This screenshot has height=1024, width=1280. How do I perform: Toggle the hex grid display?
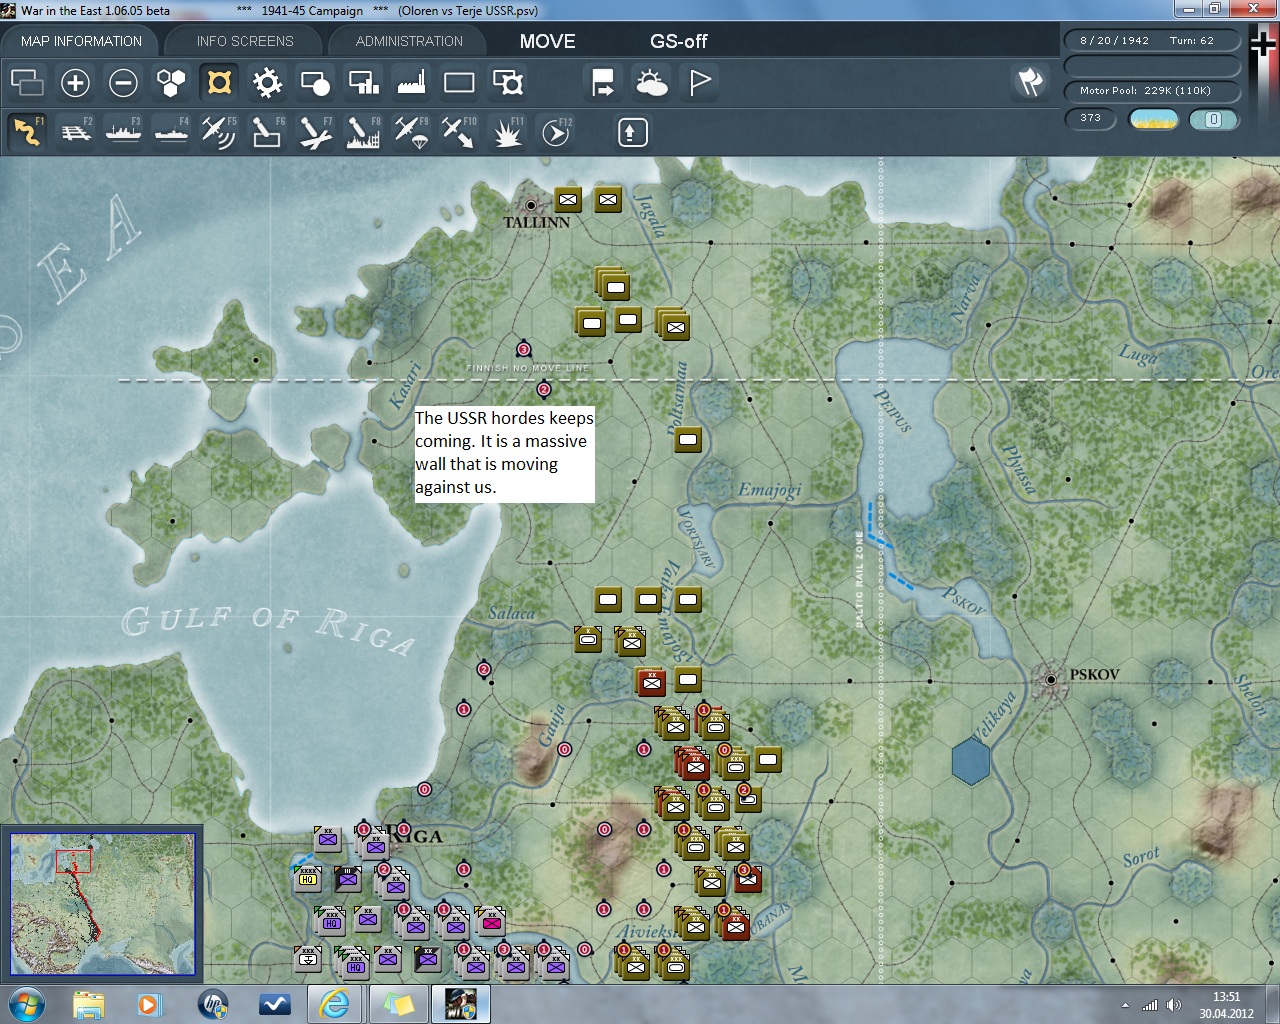tap(171, 83)
